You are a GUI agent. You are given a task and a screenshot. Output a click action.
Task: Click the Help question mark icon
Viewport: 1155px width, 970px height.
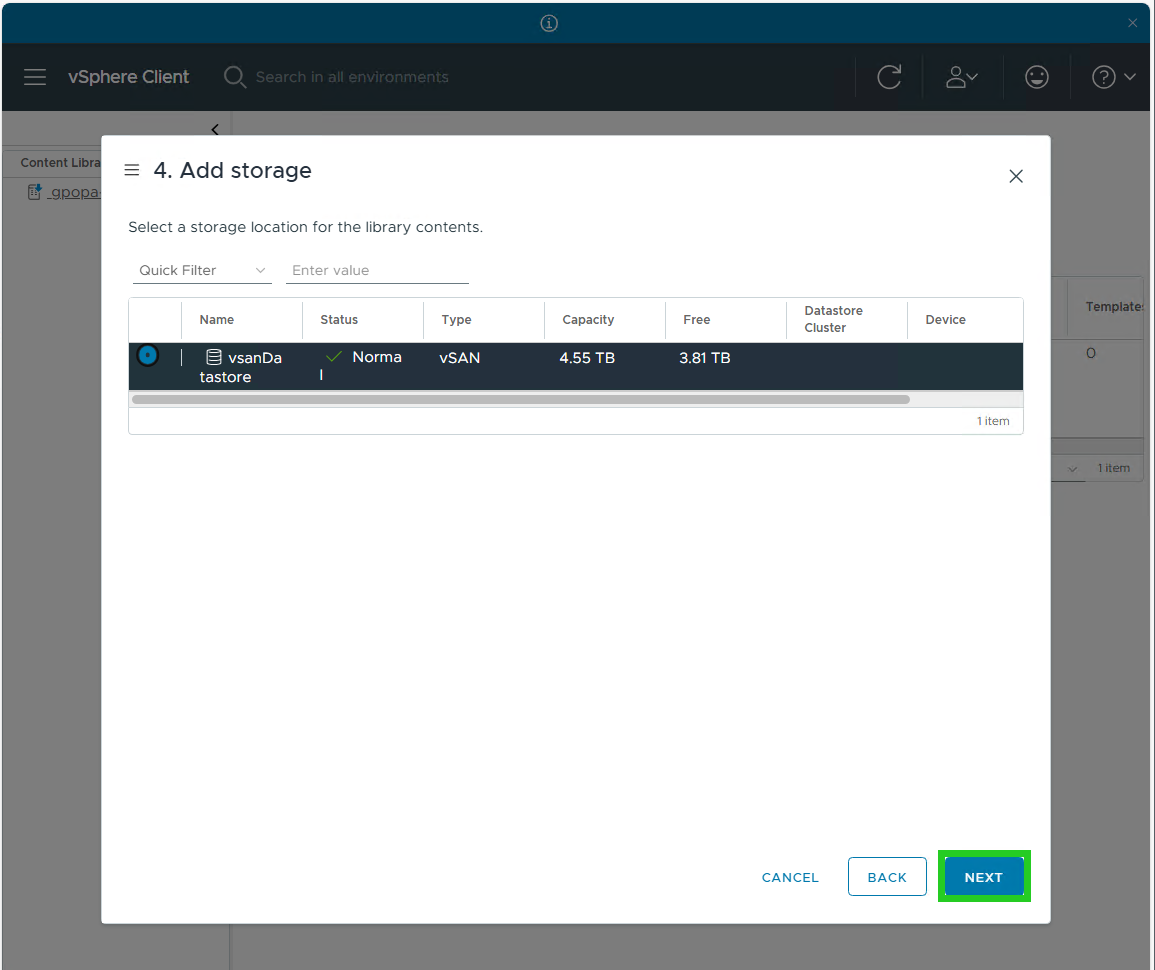pyautogui.click(x=1104, y=77)
